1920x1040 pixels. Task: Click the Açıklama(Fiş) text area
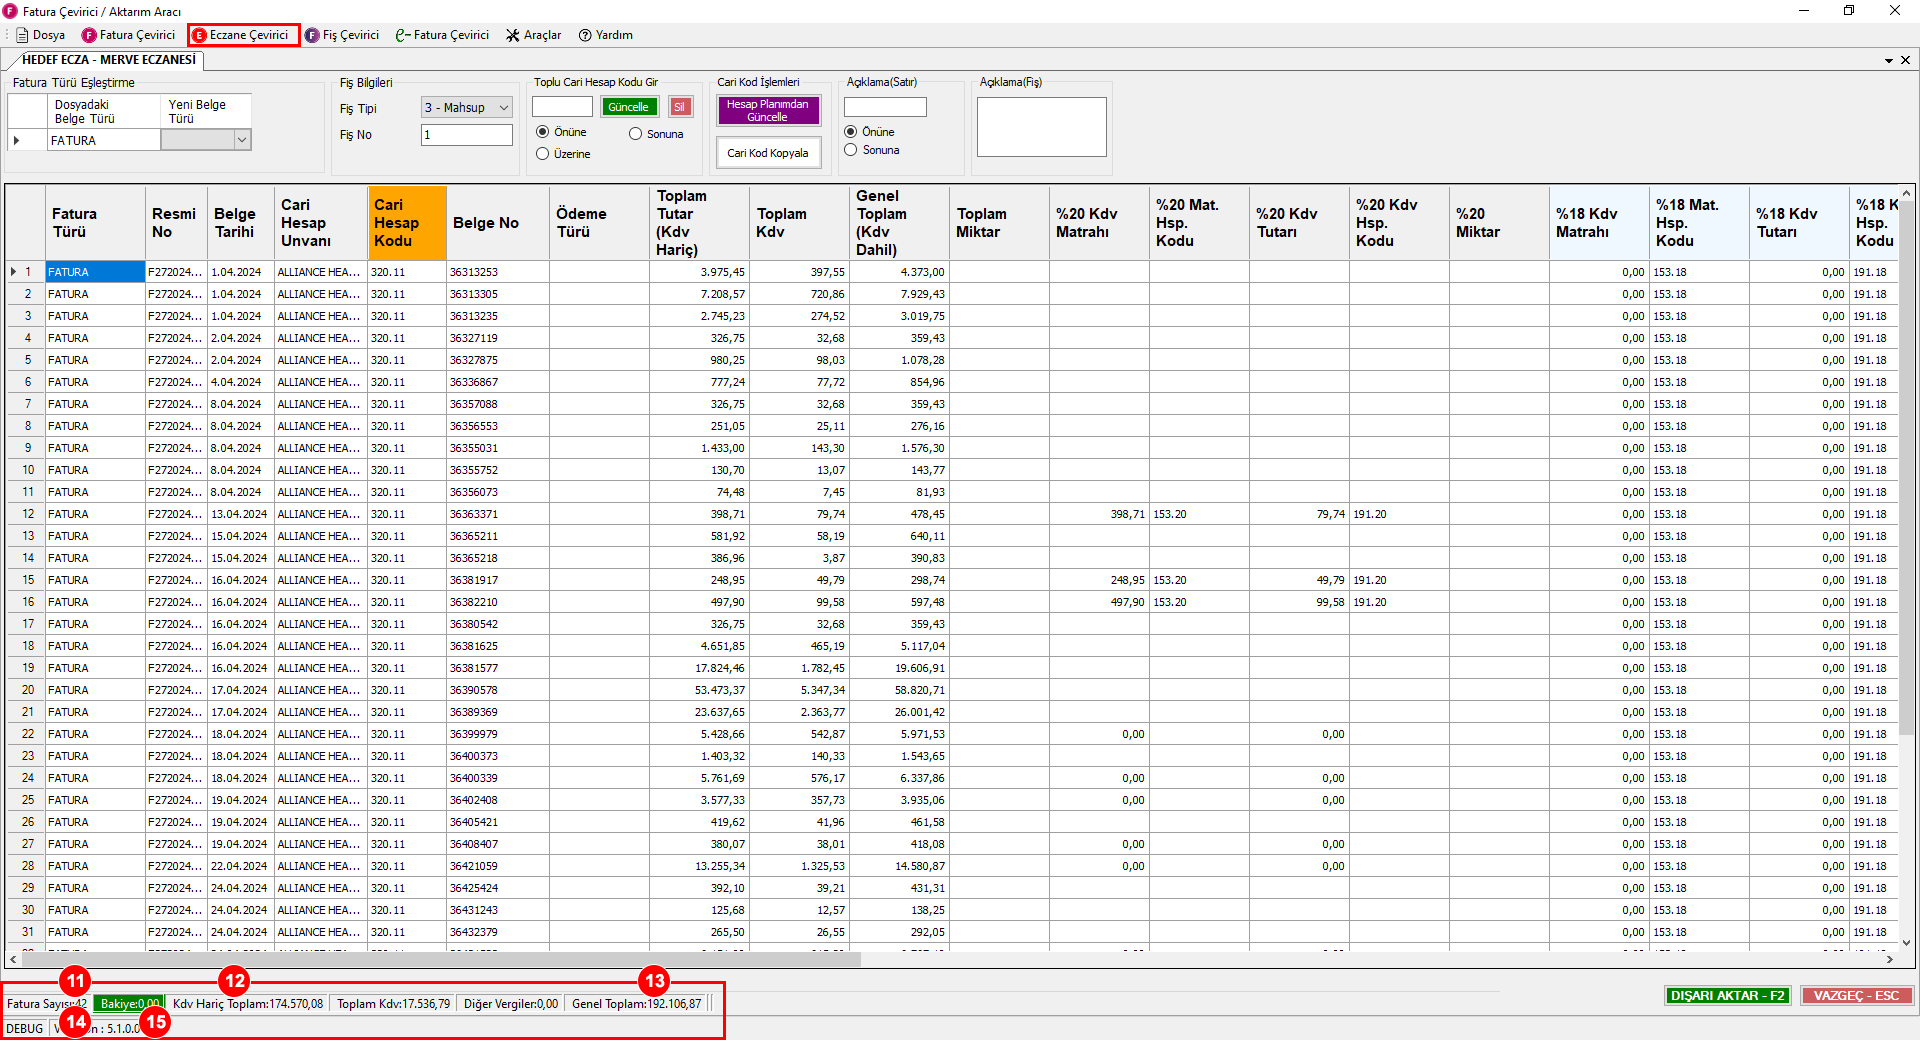(x=1041, y=127)
